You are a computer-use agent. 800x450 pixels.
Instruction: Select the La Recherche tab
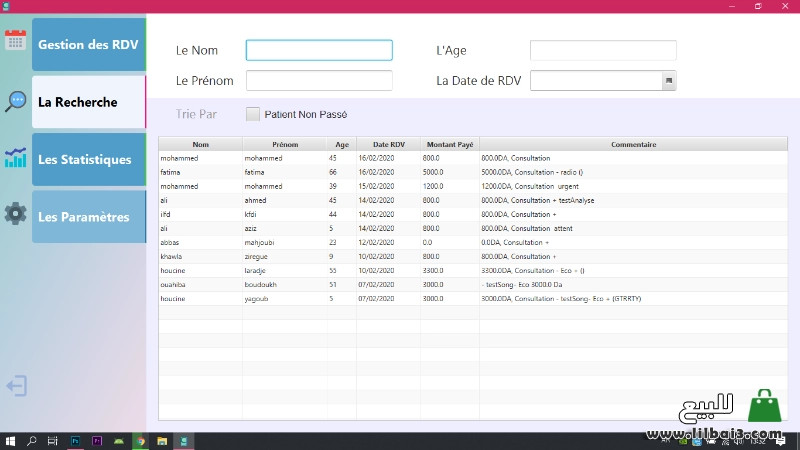pos(89,102)
